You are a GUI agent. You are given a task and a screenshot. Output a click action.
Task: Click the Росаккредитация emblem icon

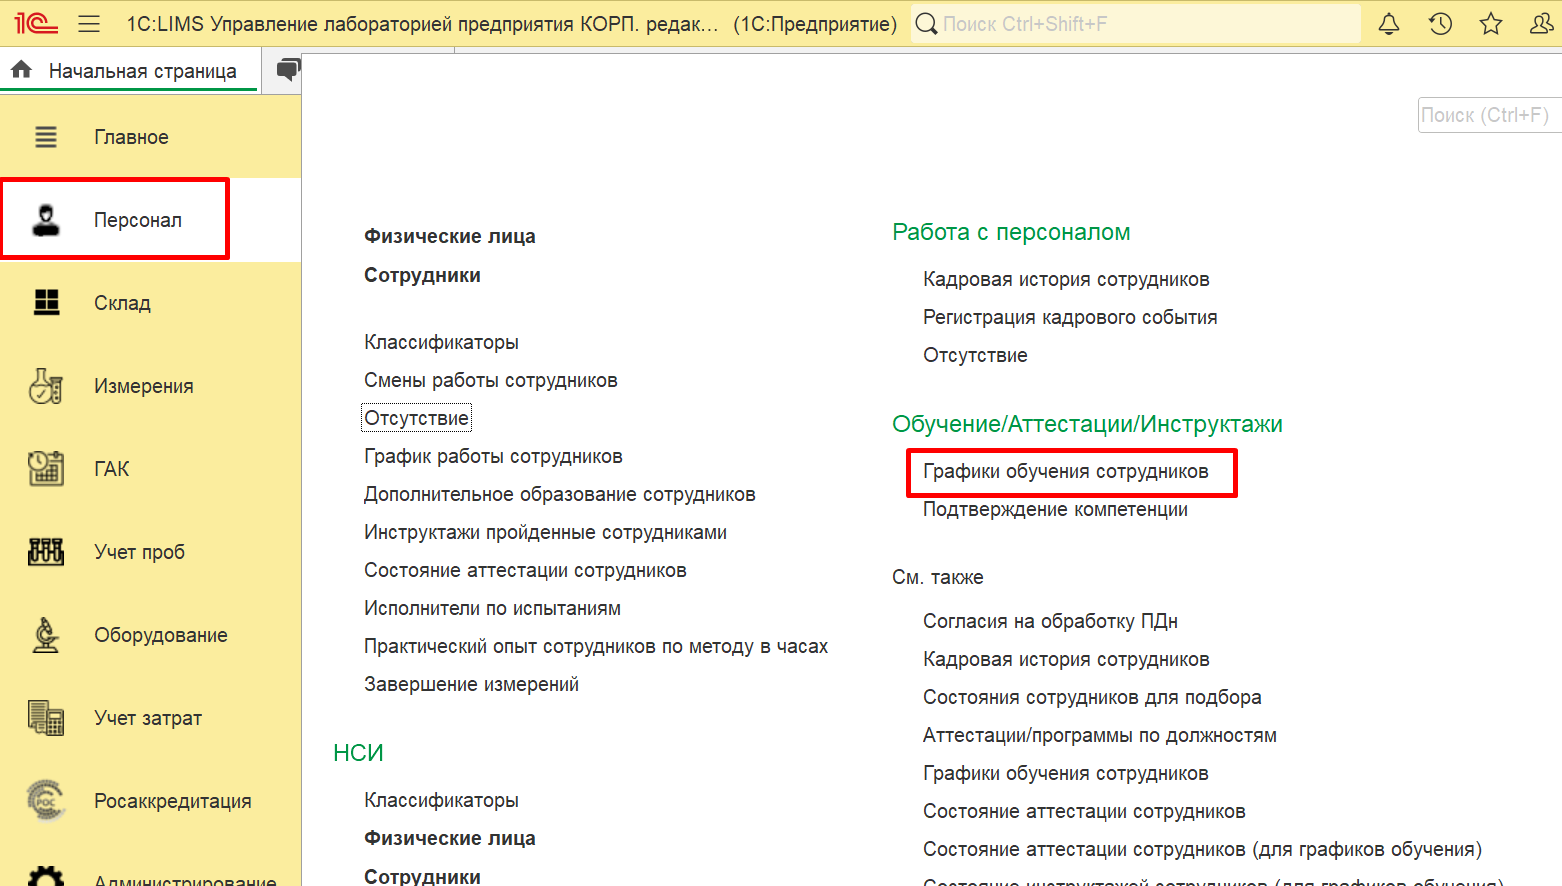click(x=46, y=801)
